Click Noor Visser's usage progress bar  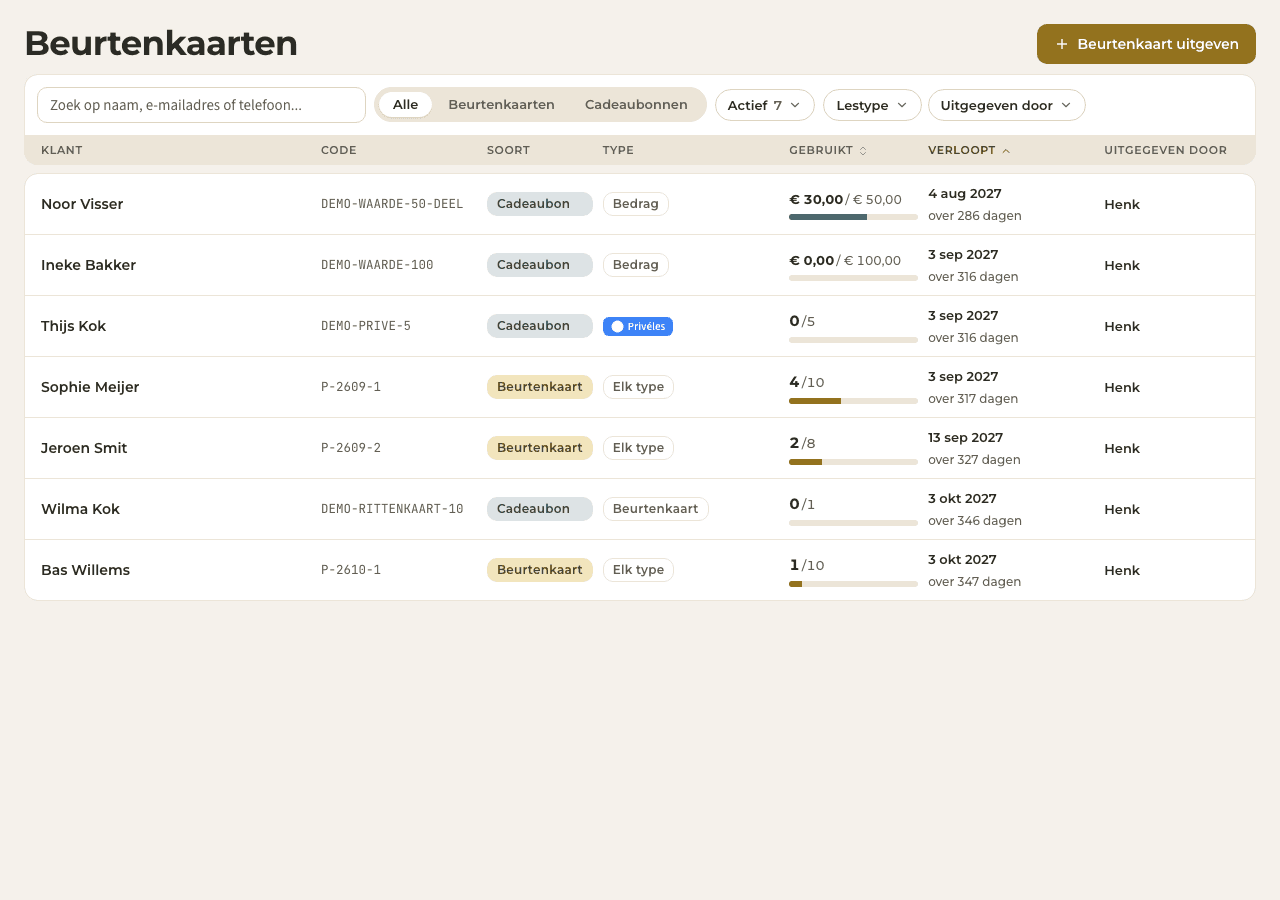pos(853,217)
